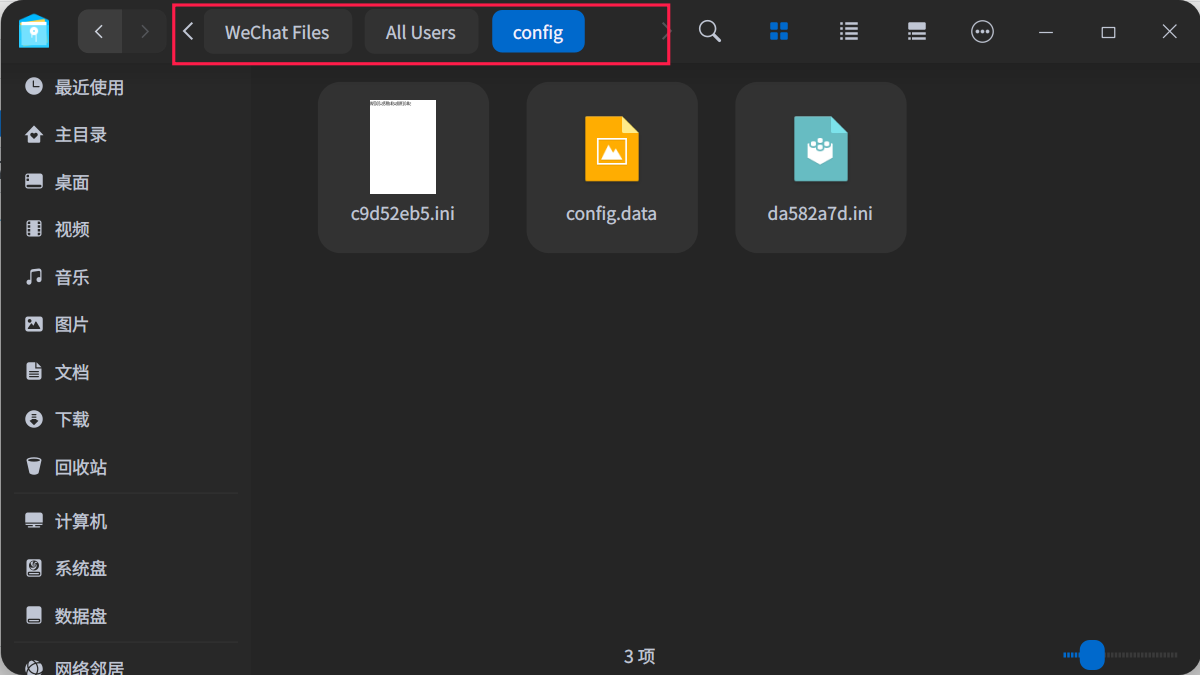
Task: Select the c9d52eb5.ini file thumbnail
Action: pos(403,147)
